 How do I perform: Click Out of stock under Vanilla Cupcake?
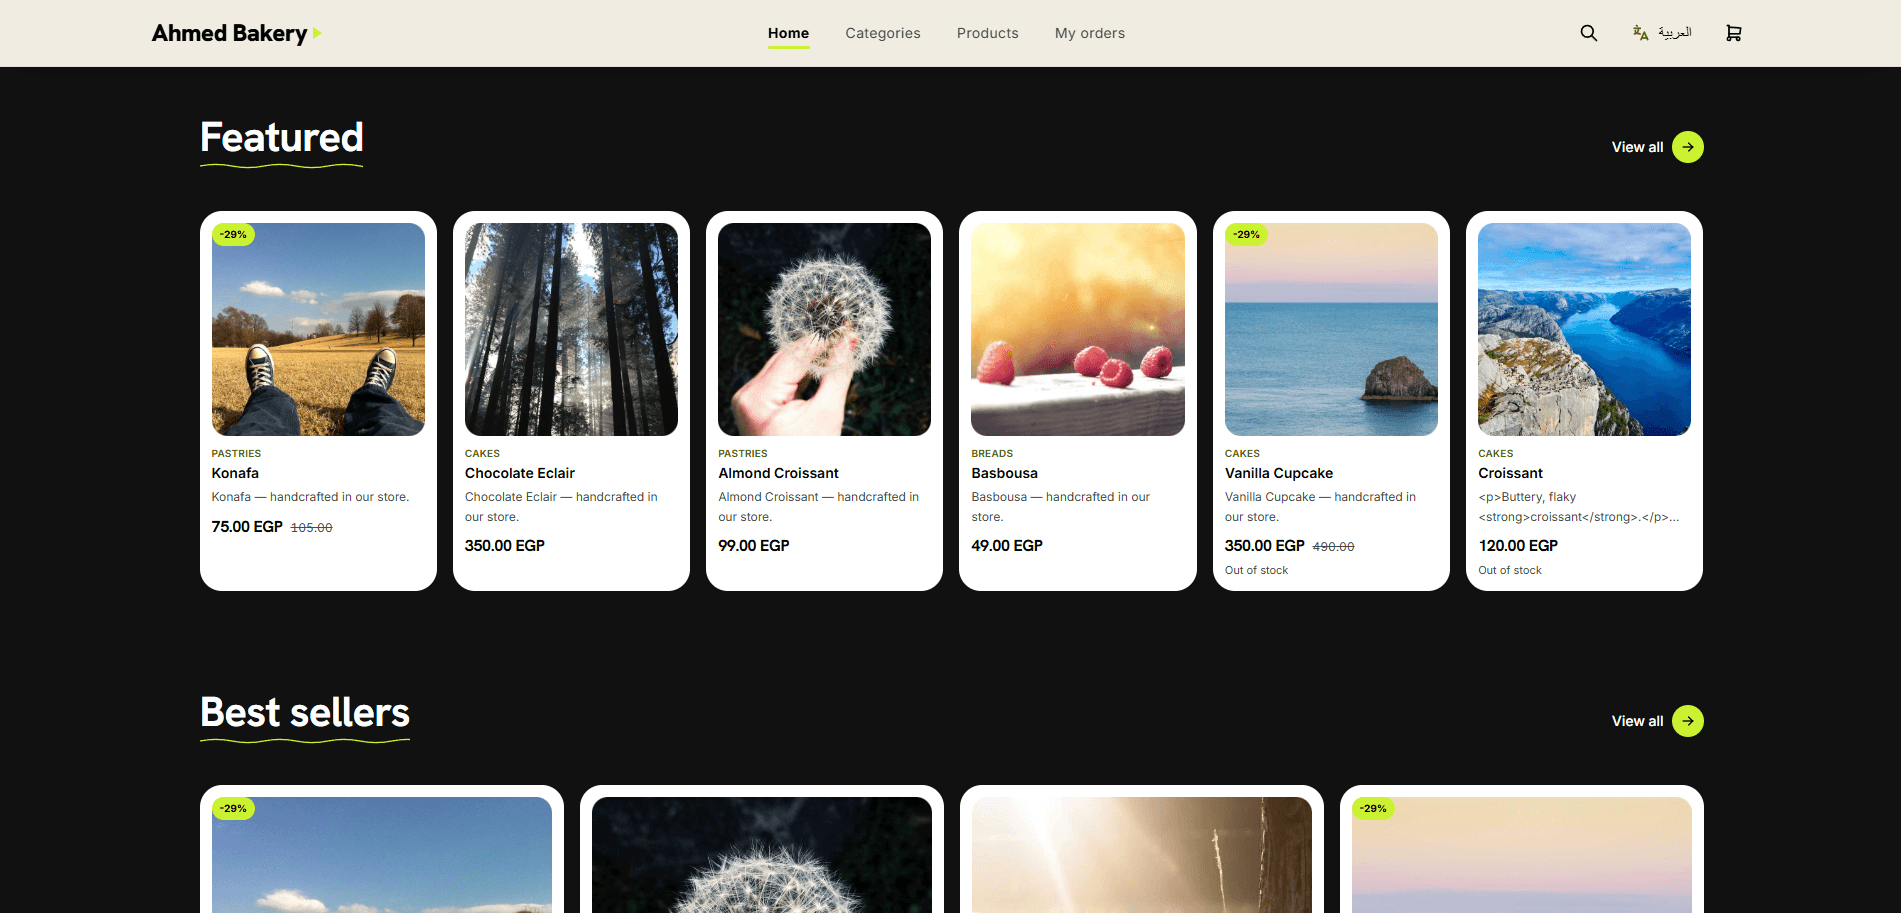click(x=1256, y=570)
